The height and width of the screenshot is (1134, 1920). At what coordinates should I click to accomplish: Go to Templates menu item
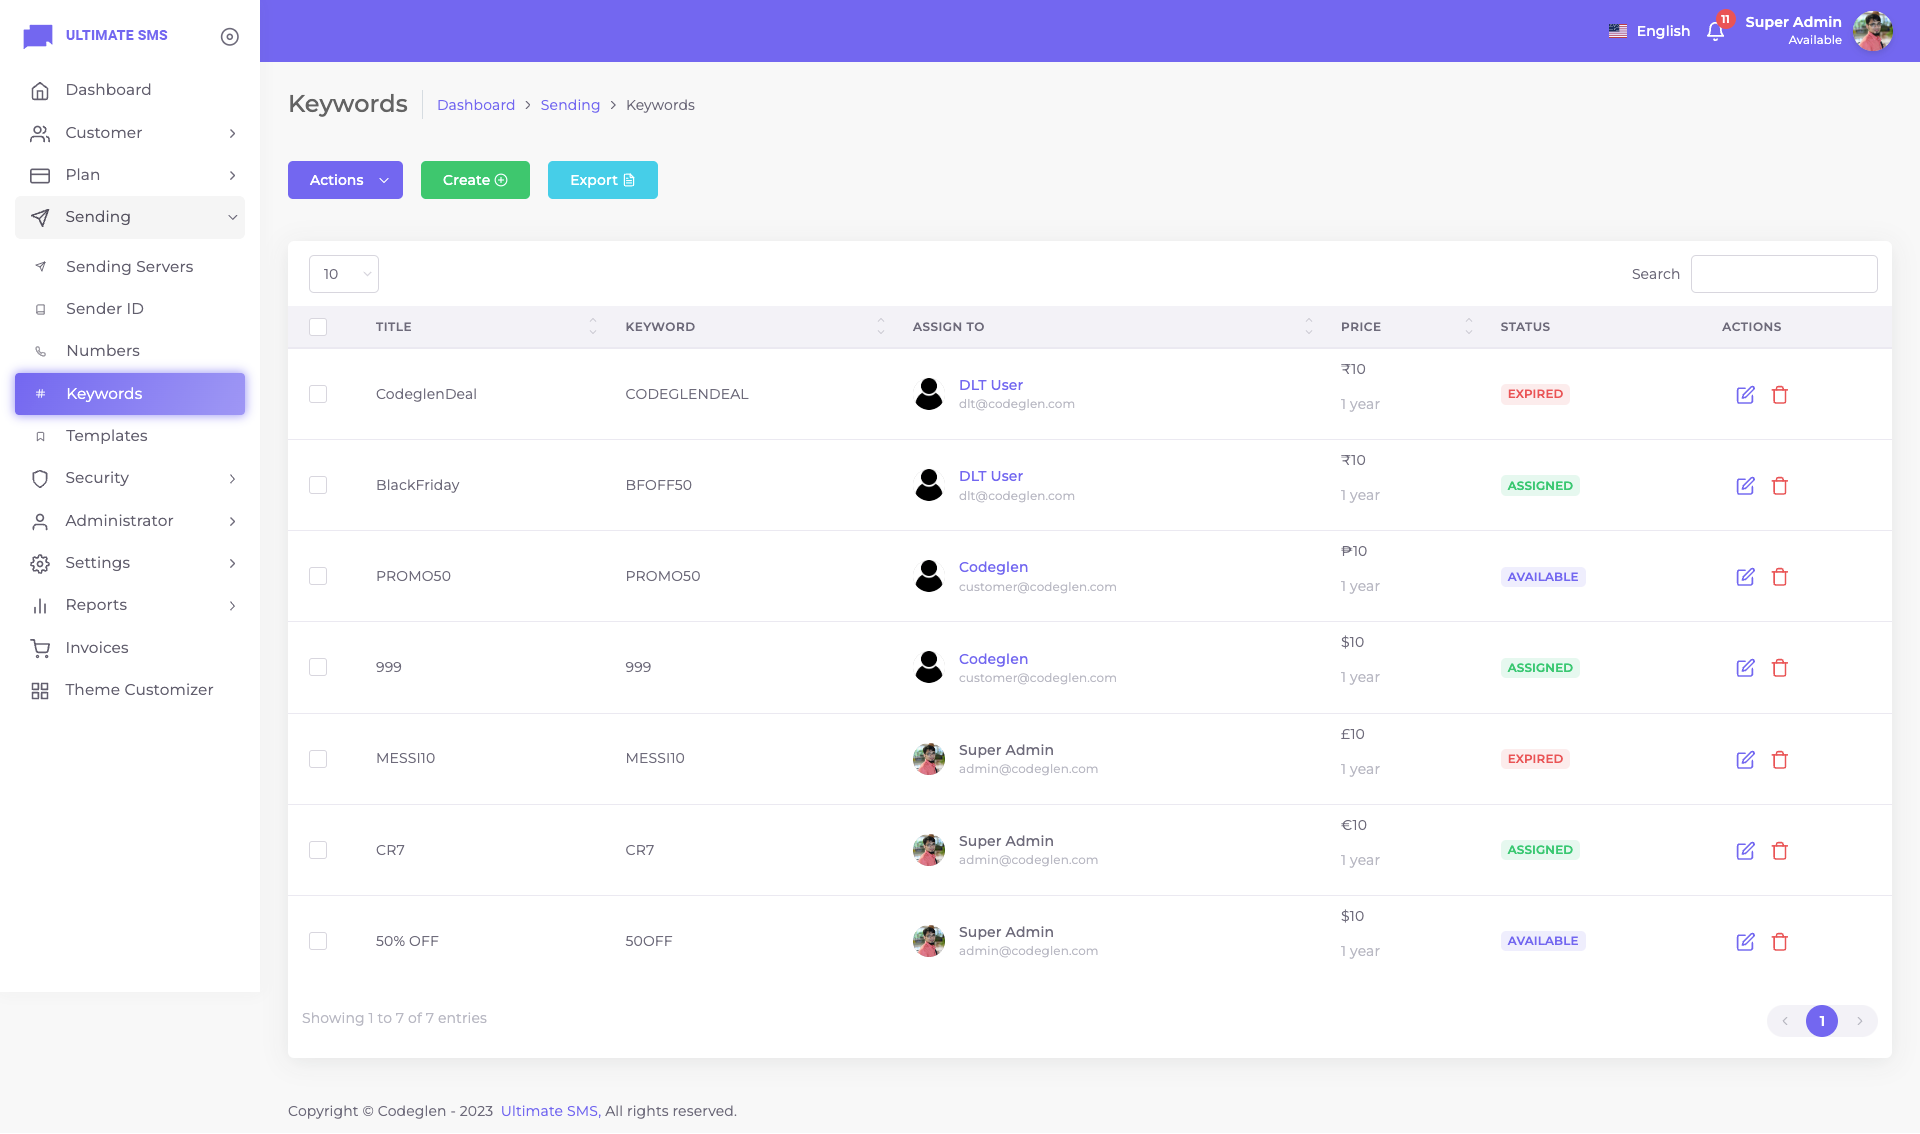106,436
